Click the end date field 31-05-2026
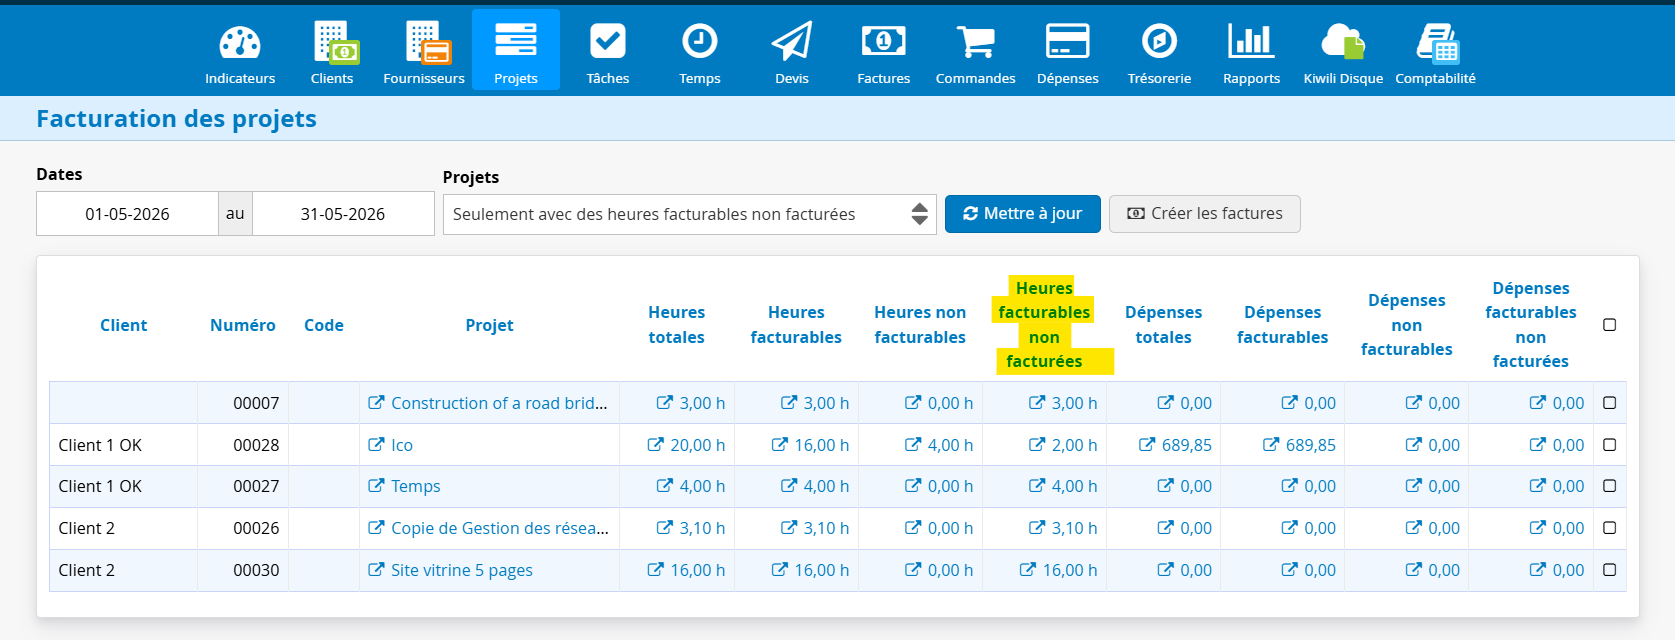The width and height of the screenshot is (1675, 640). (x=343, y=214)
